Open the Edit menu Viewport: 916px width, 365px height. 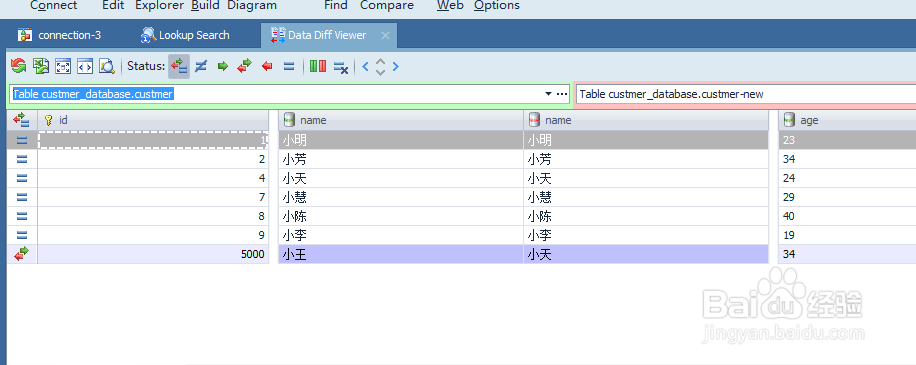tap(113, 6)
